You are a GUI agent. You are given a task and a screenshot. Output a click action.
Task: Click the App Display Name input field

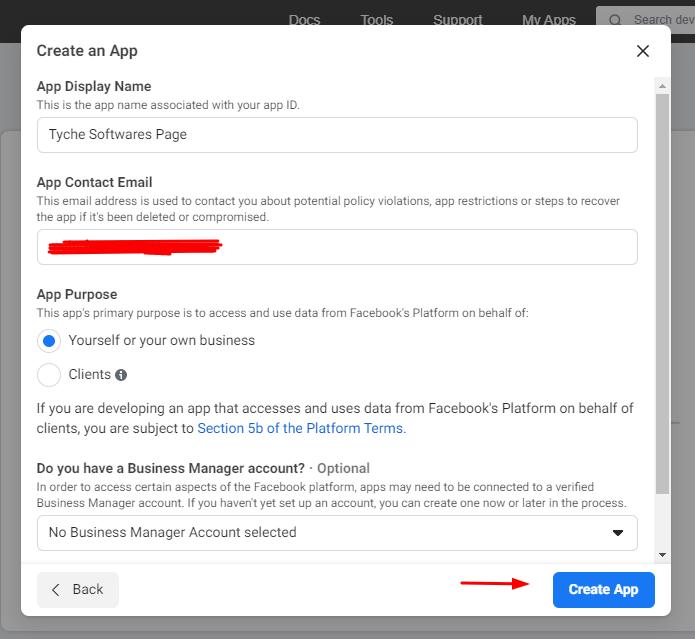(x=337, y=135)
